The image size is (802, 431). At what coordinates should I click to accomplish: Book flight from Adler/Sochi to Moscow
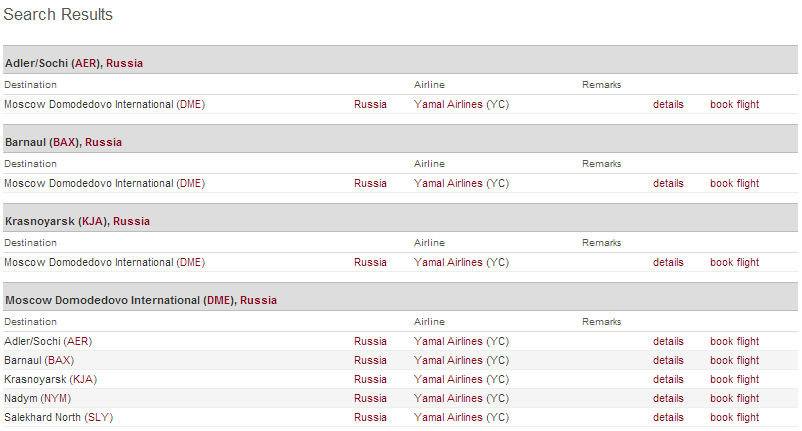[734, 104]
